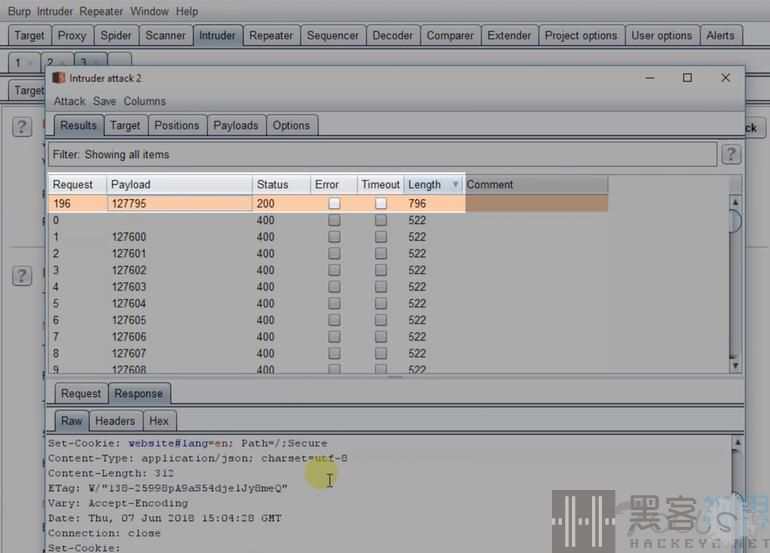Toggle the Timeout checkbox for request 196
Viewport: 770px width, 553px height.
[381, 203]
